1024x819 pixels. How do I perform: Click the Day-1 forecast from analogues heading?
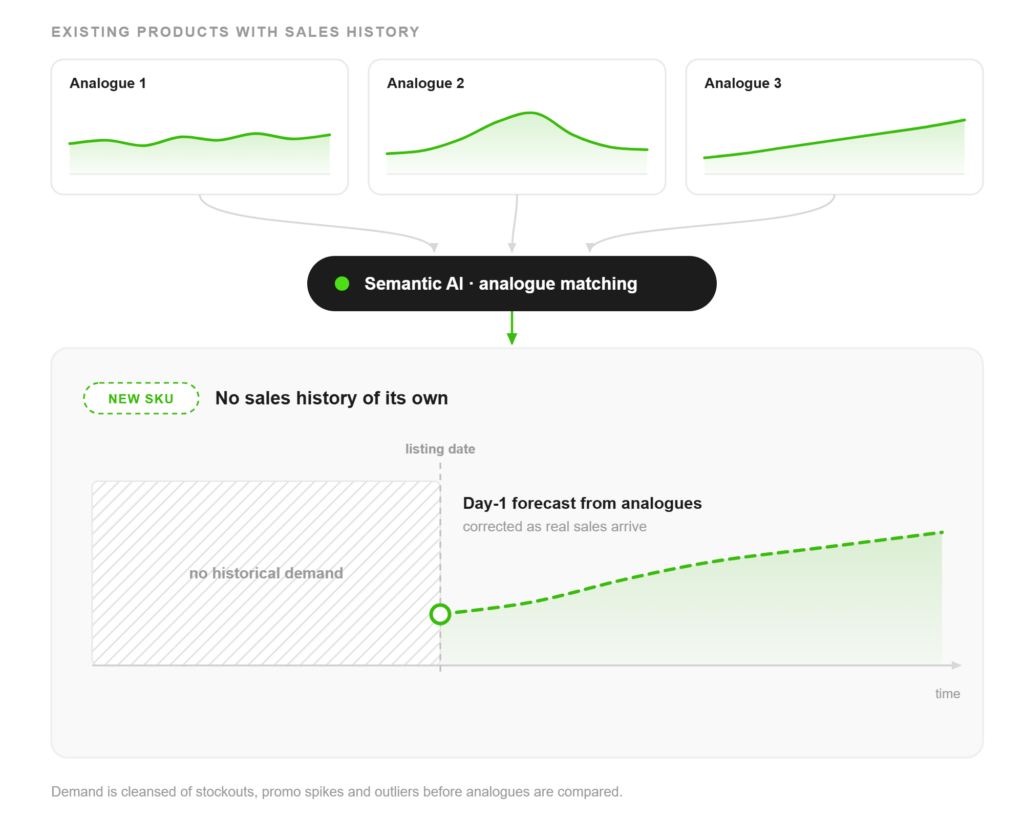(x=583, y=504)
